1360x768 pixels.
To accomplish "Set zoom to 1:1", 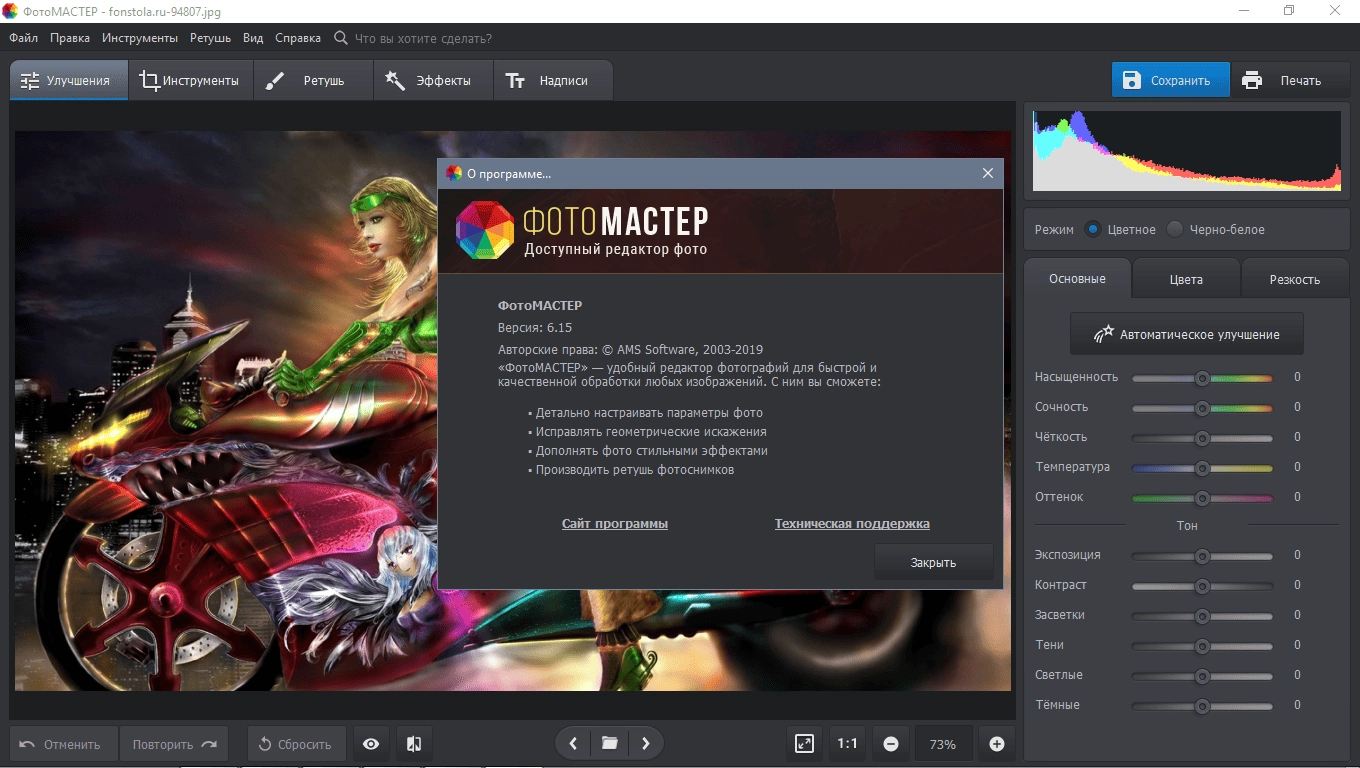I will coord(848,744).
